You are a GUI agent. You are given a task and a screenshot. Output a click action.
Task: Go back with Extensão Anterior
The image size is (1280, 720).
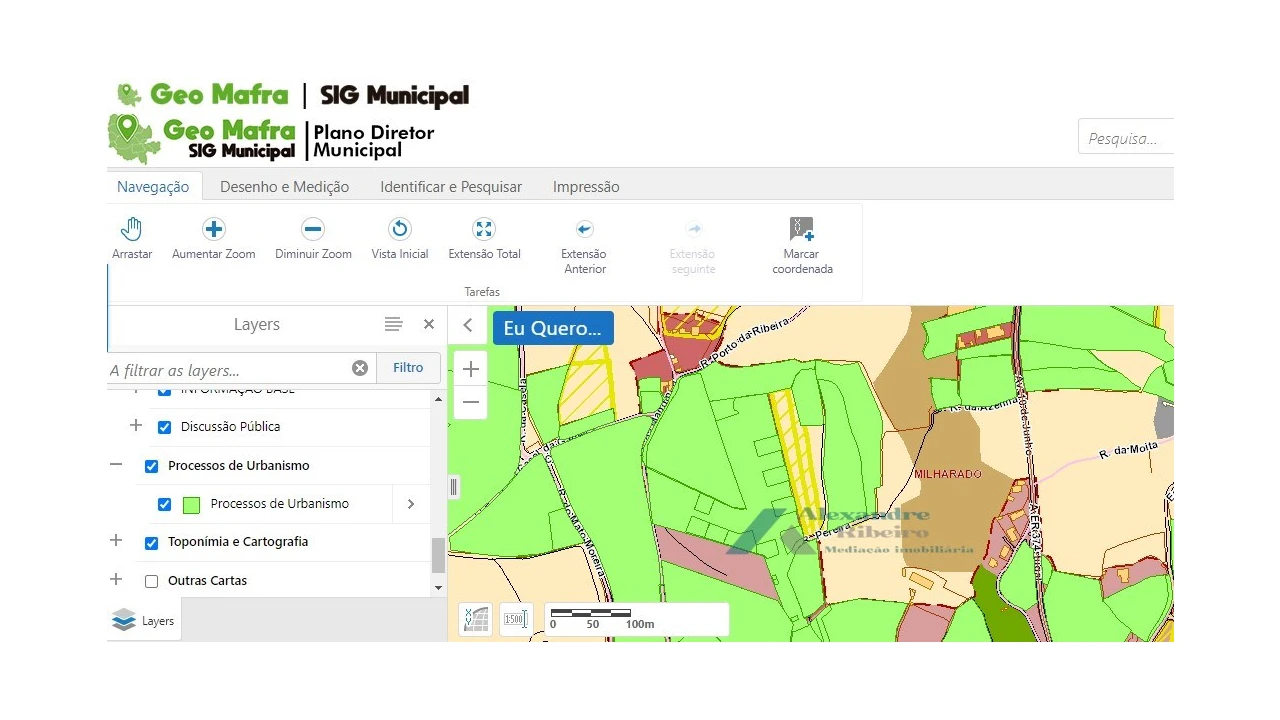tap(584, 230)
